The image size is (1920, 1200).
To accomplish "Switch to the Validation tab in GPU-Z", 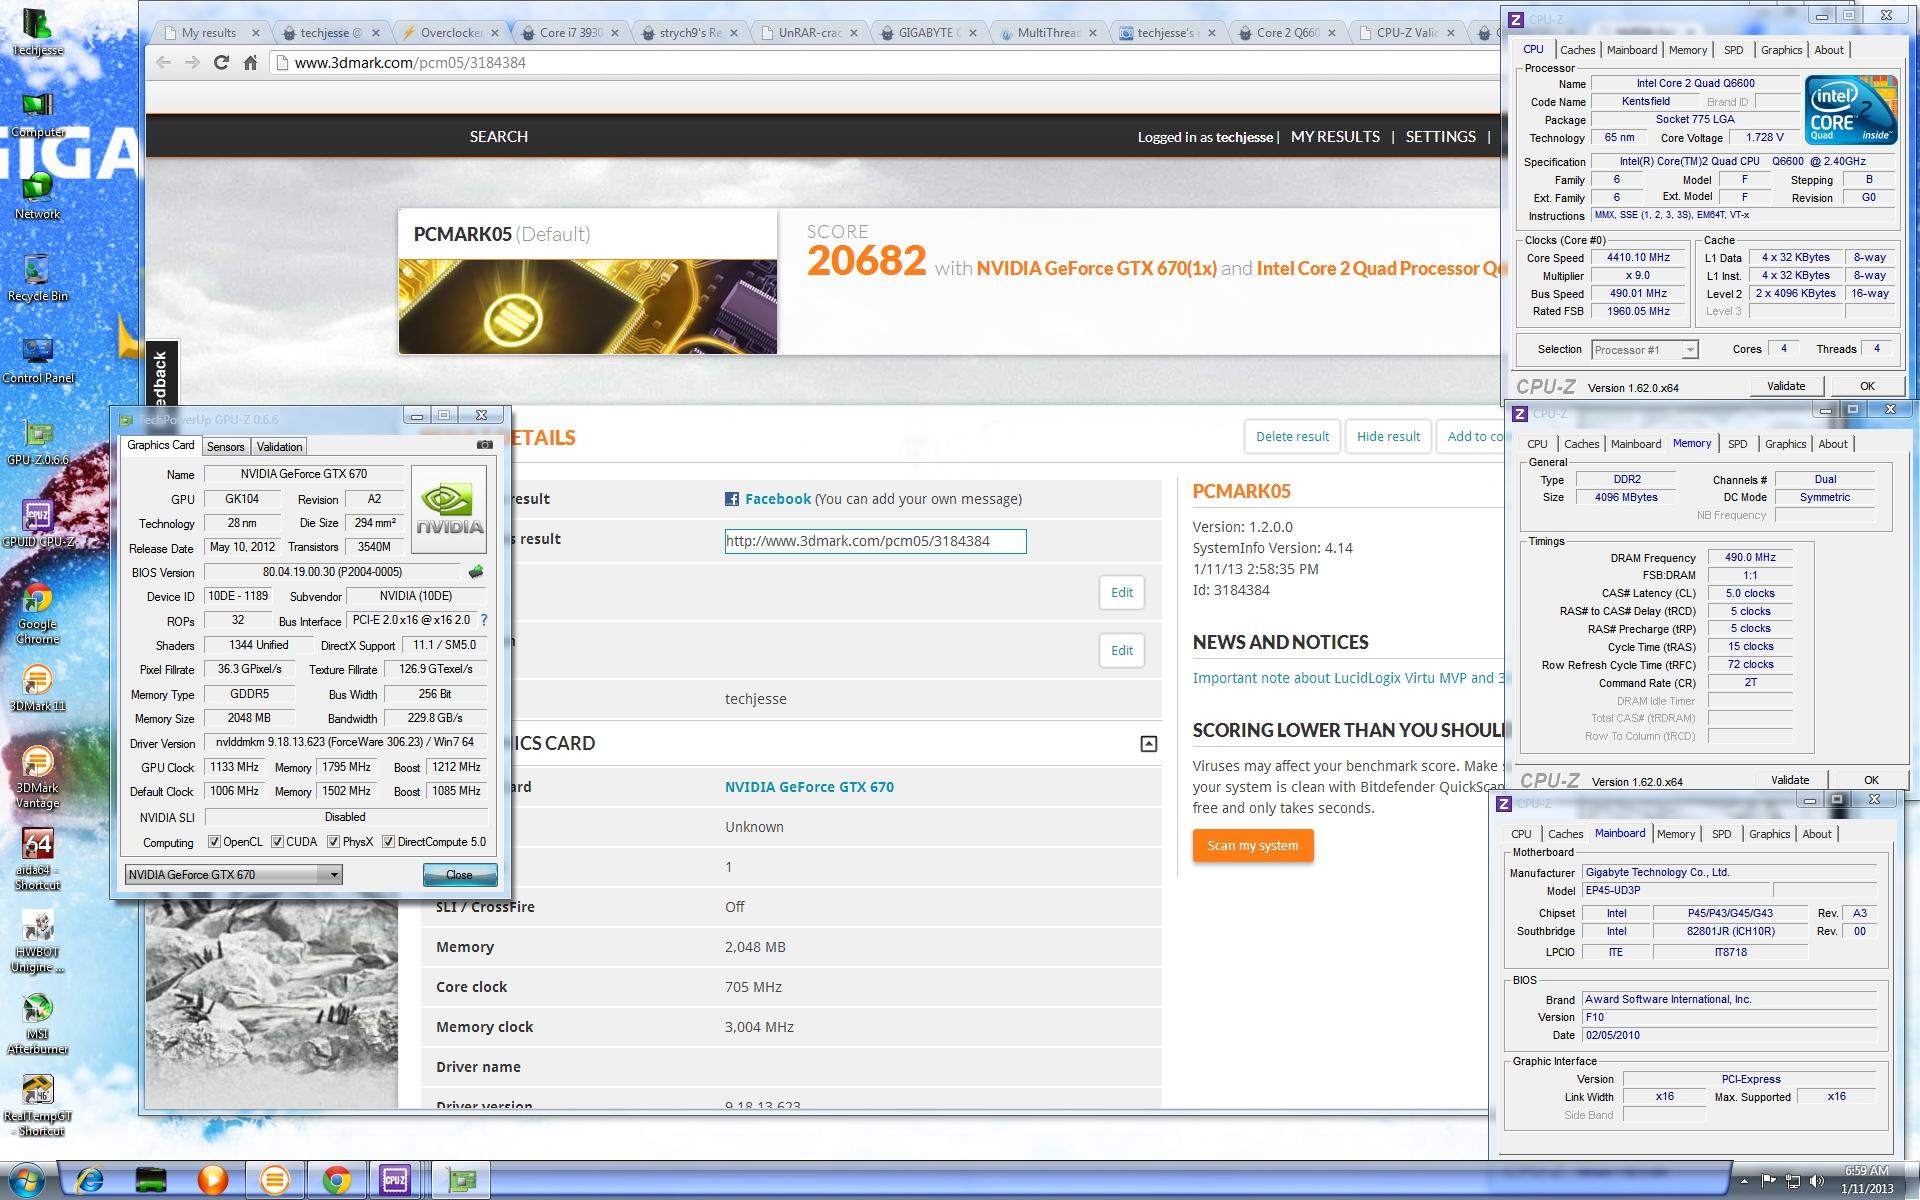I will (279, 447).
